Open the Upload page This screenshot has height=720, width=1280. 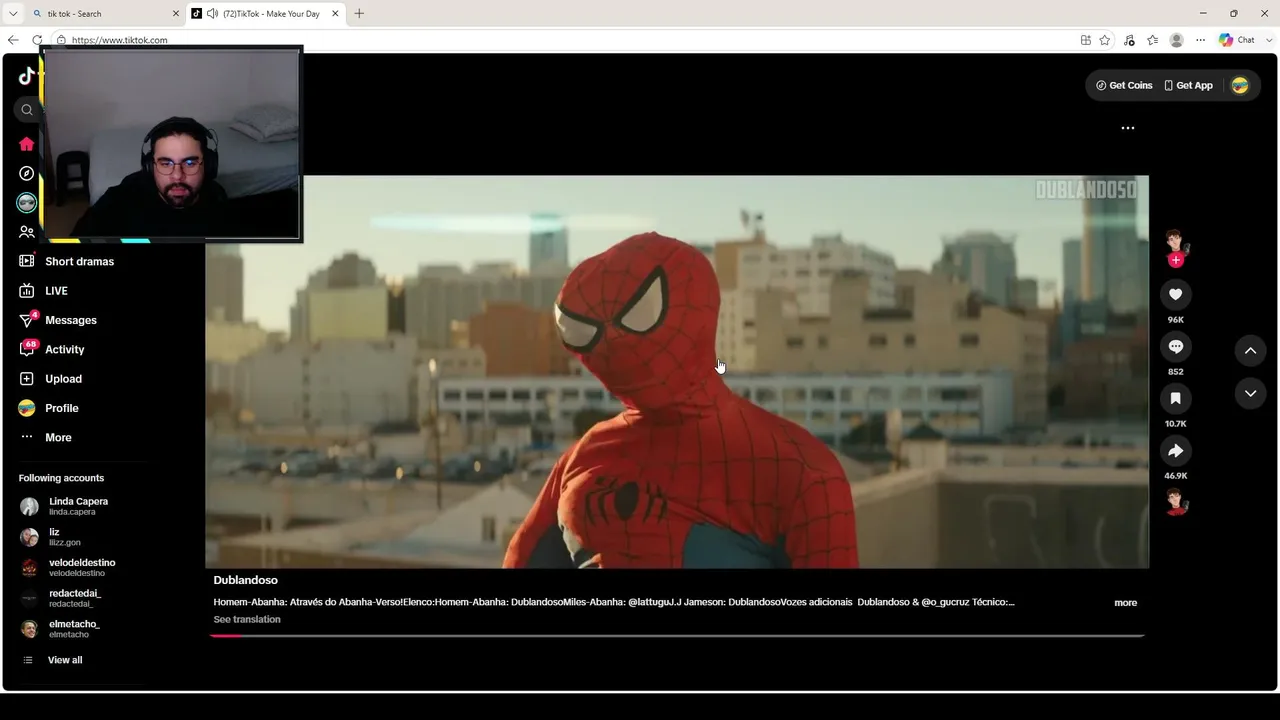[x=50, y=379]
